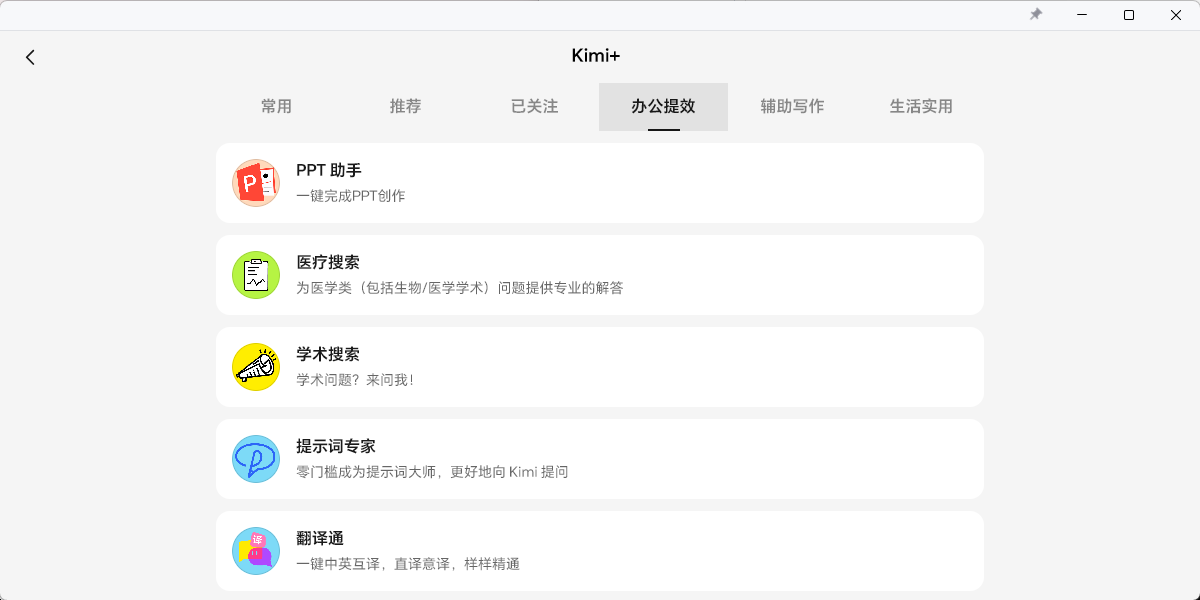The height and width of the screenshot is (600, 1200).
Task: Switch to the 辅助写作 tab
Action: [x=792, y=107]
